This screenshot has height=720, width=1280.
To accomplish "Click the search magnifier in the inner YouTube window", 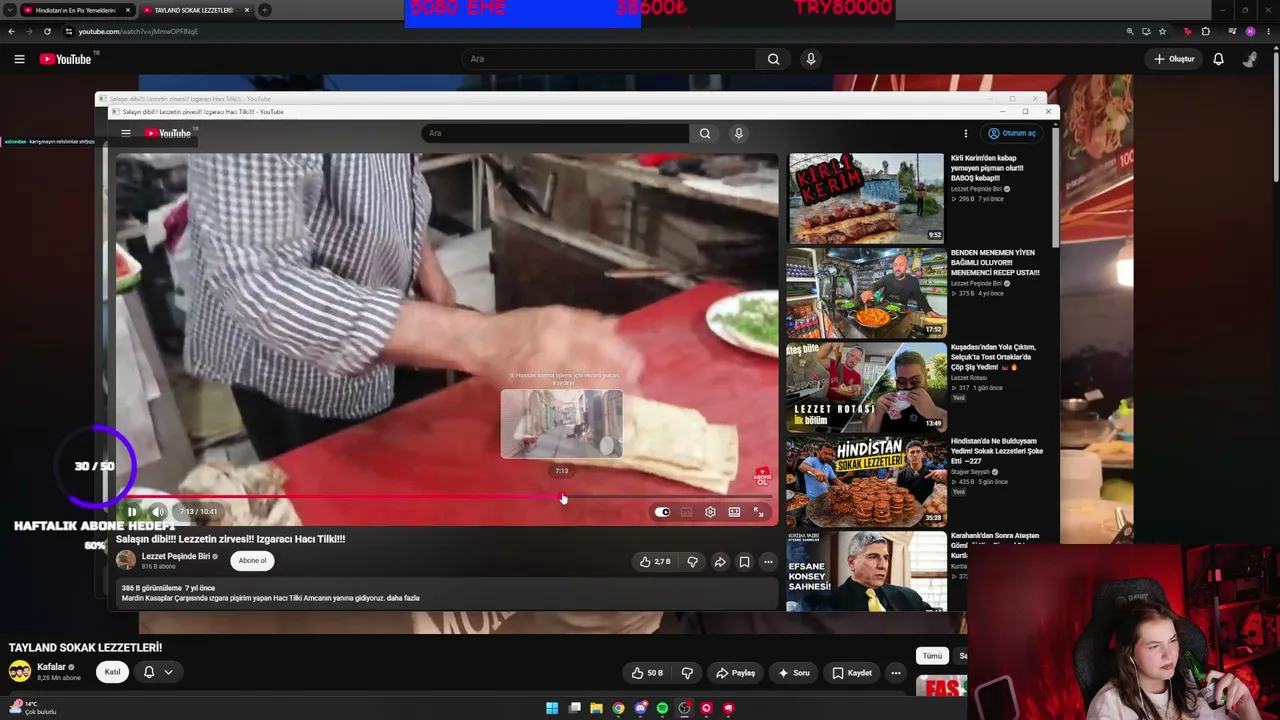I will (705, 133).
